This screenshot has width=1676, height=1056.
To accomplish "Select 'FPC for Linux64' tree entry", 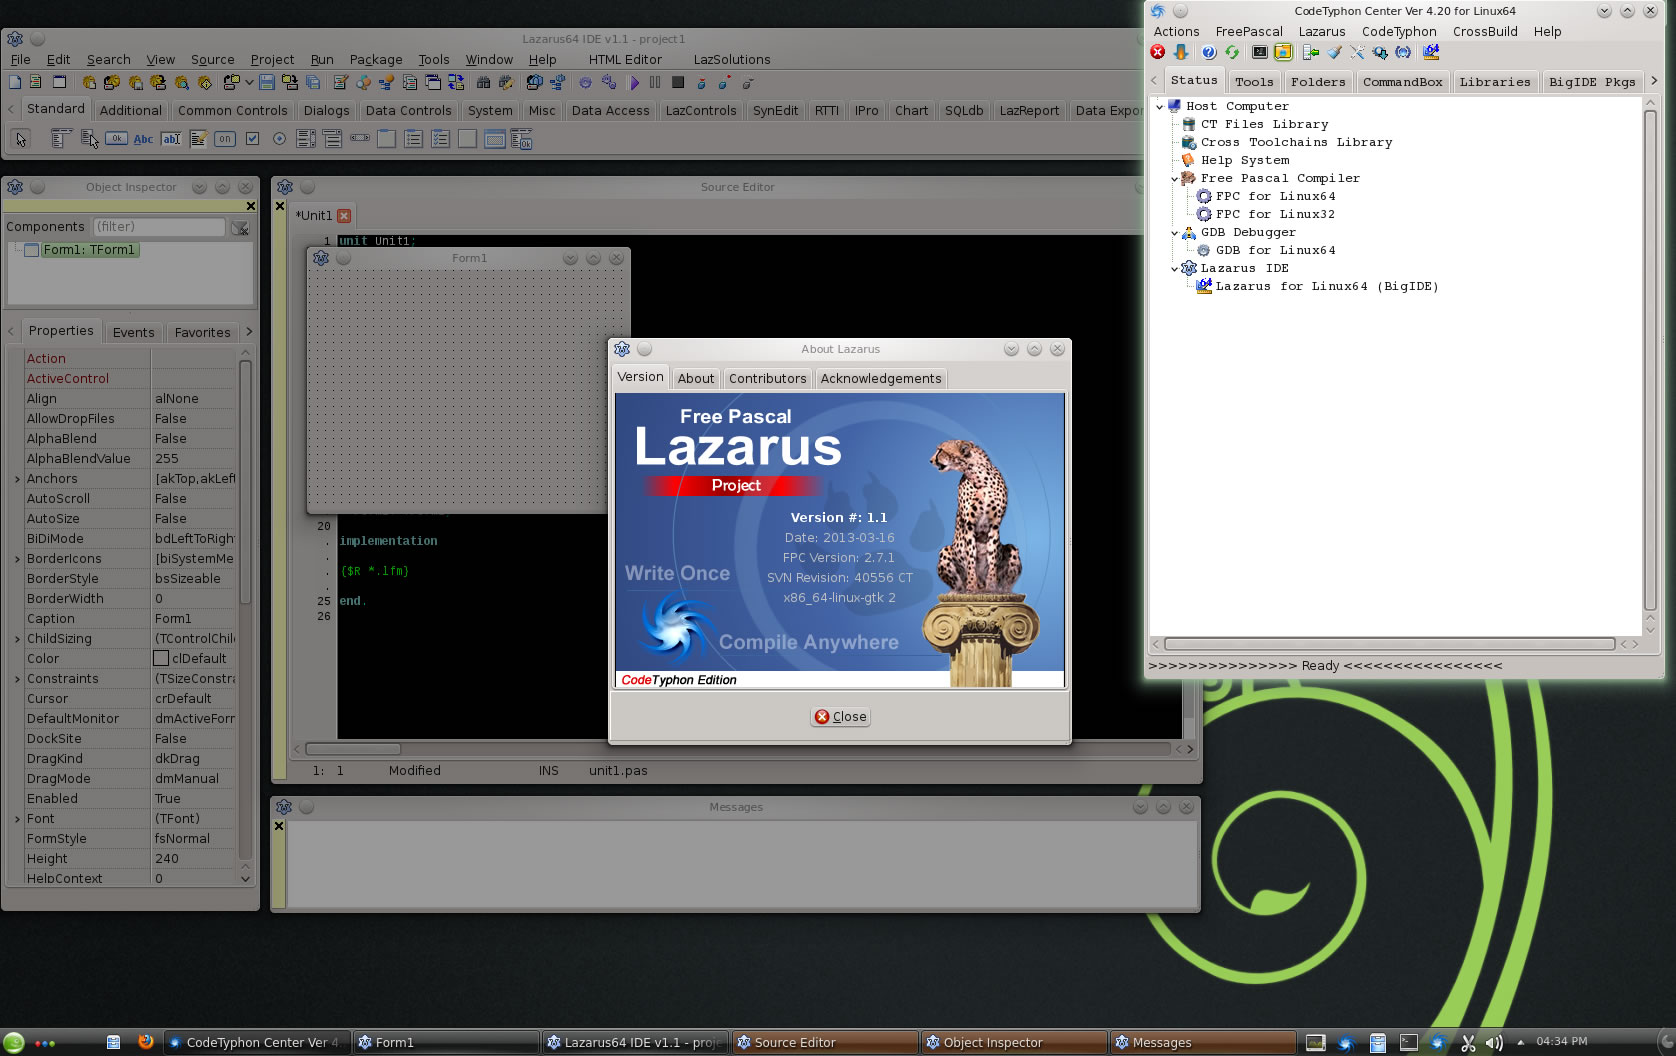I will click(1275, 196).
